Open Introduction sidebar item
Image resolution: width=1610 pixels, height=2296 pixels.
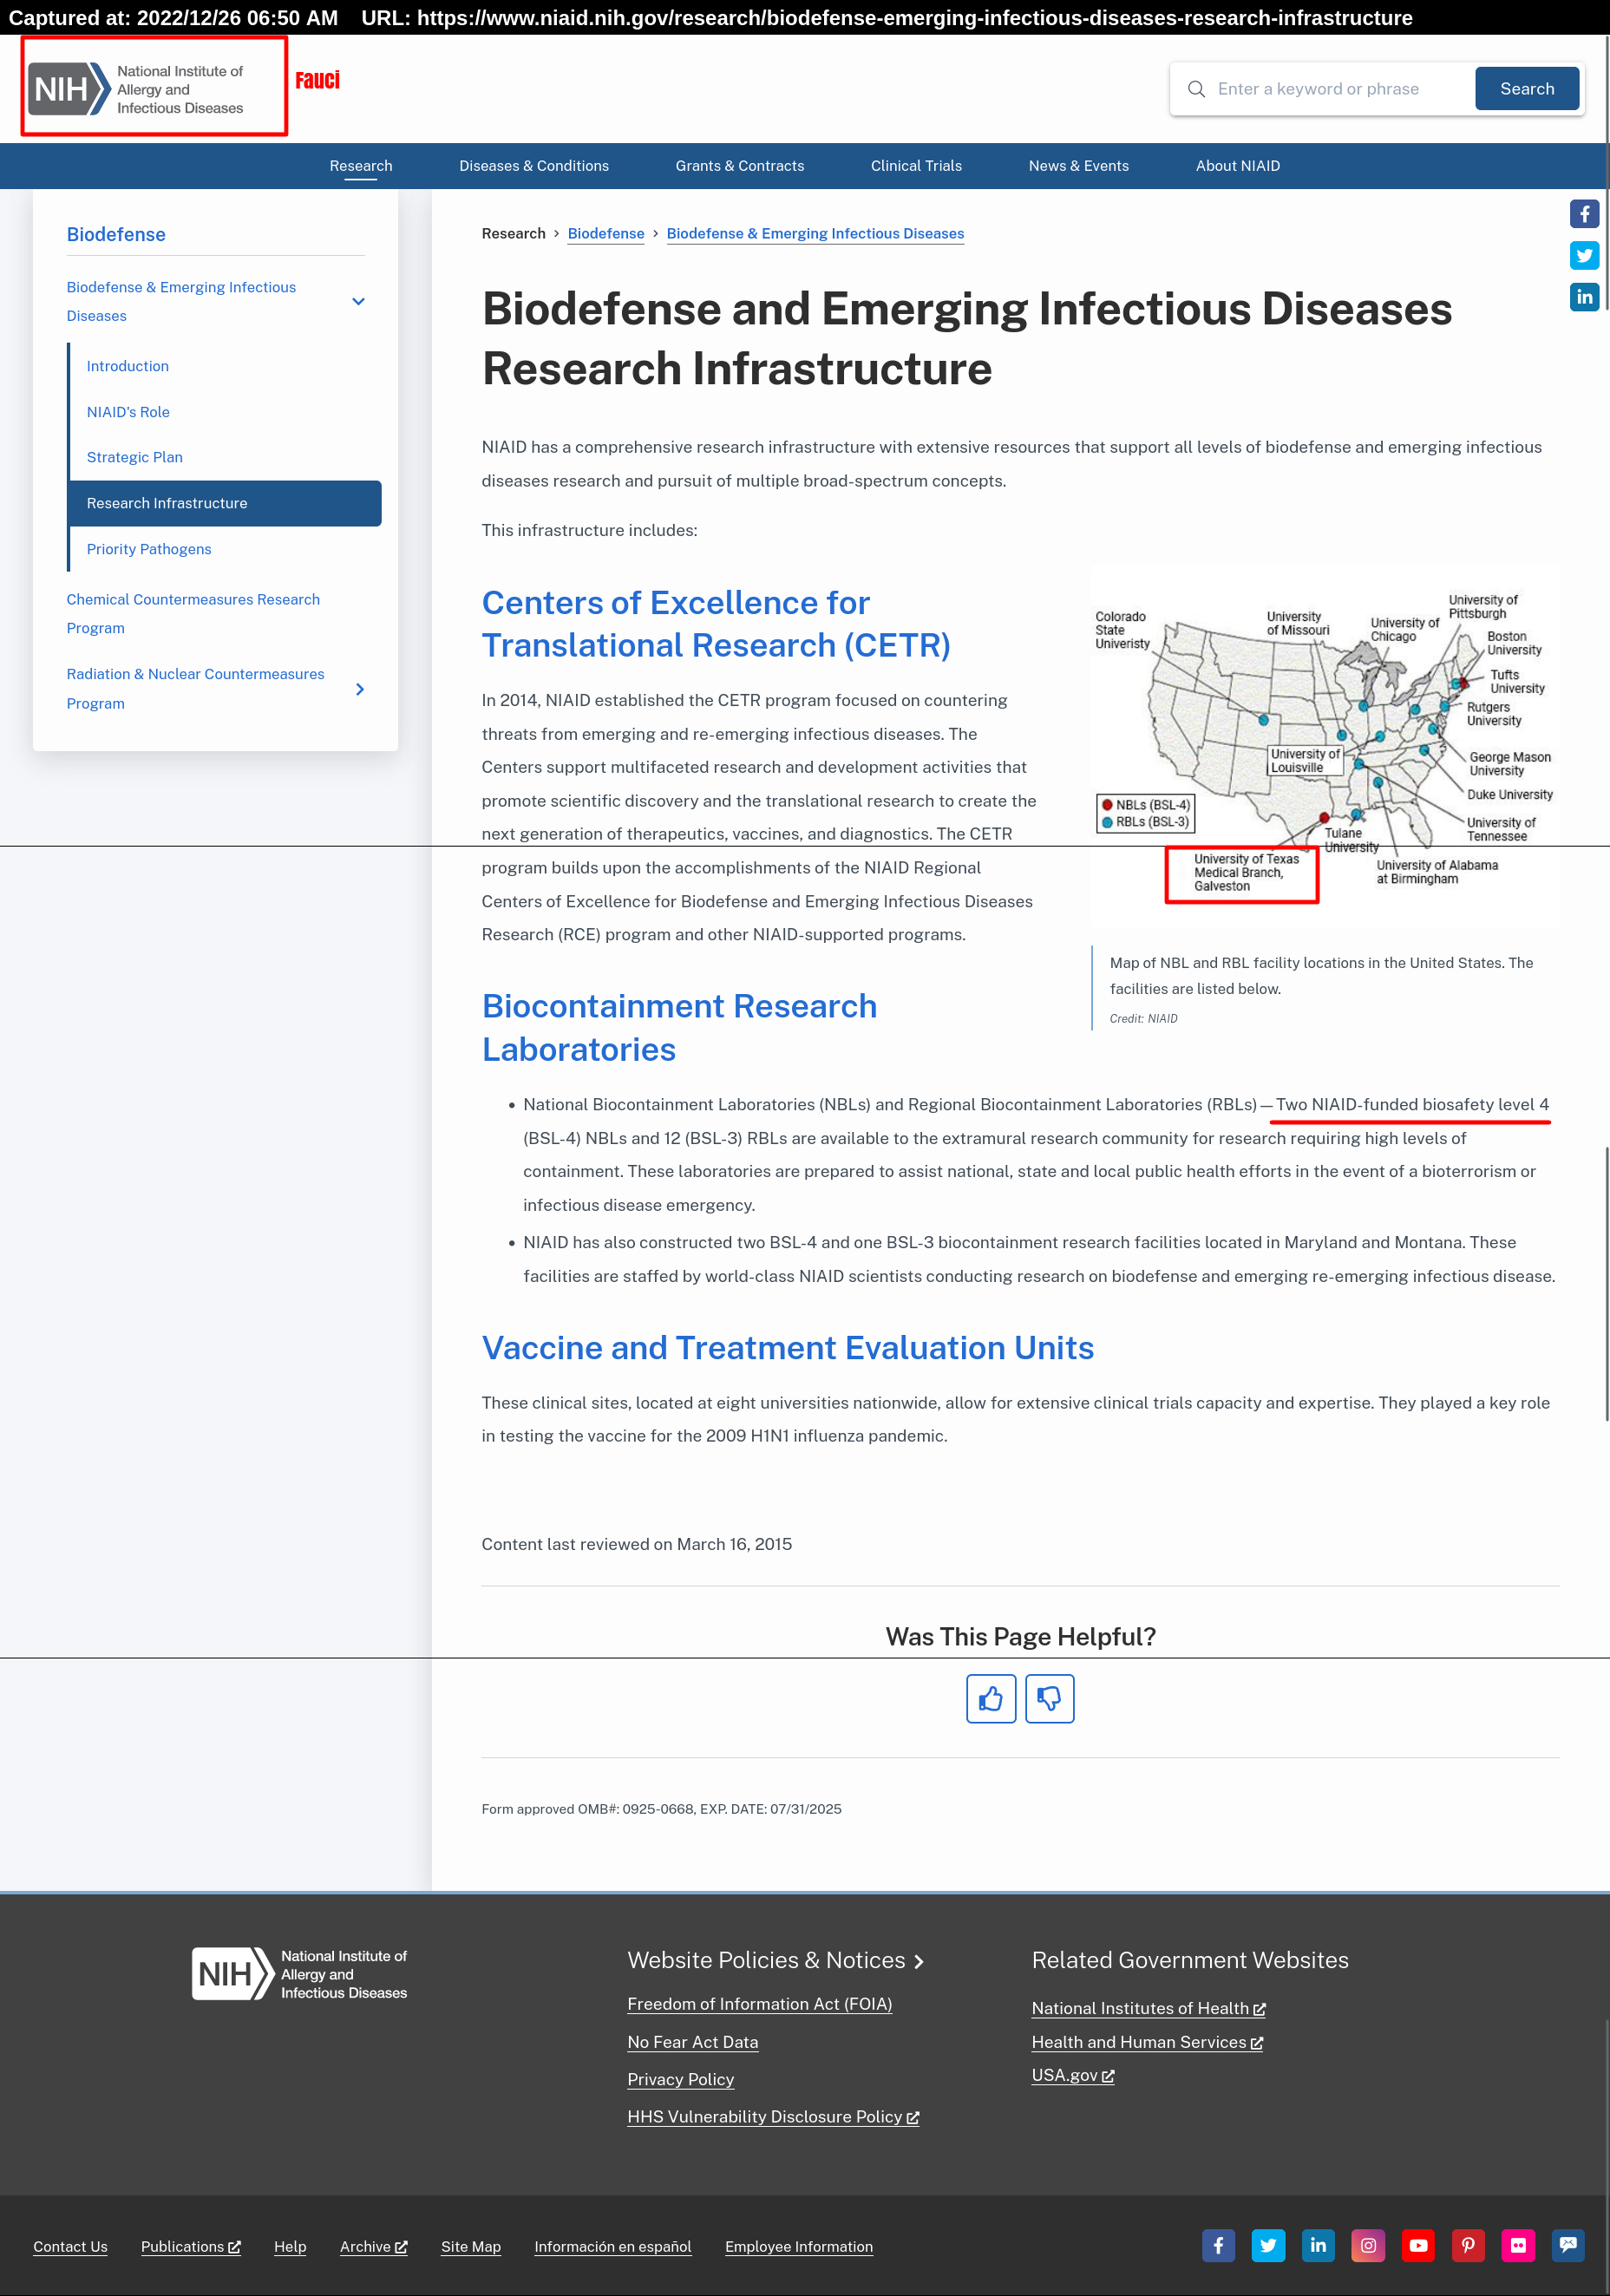click(x=128, y=366)
